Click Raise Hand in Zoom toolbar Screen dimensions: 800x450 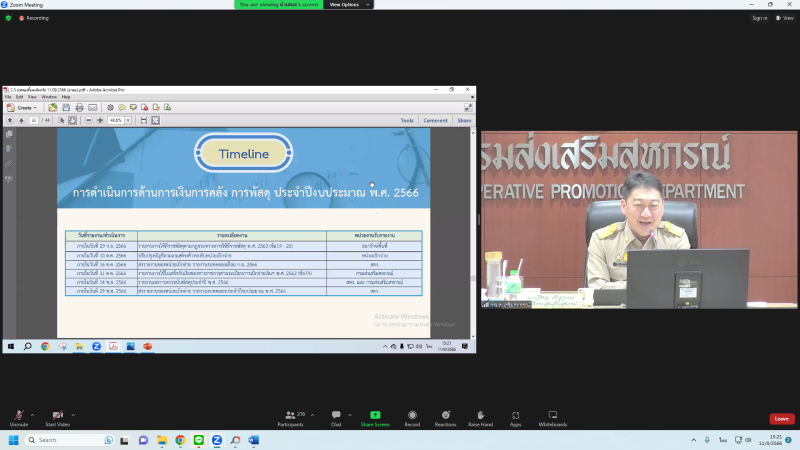pyautogui.click(x=481, y=418)
